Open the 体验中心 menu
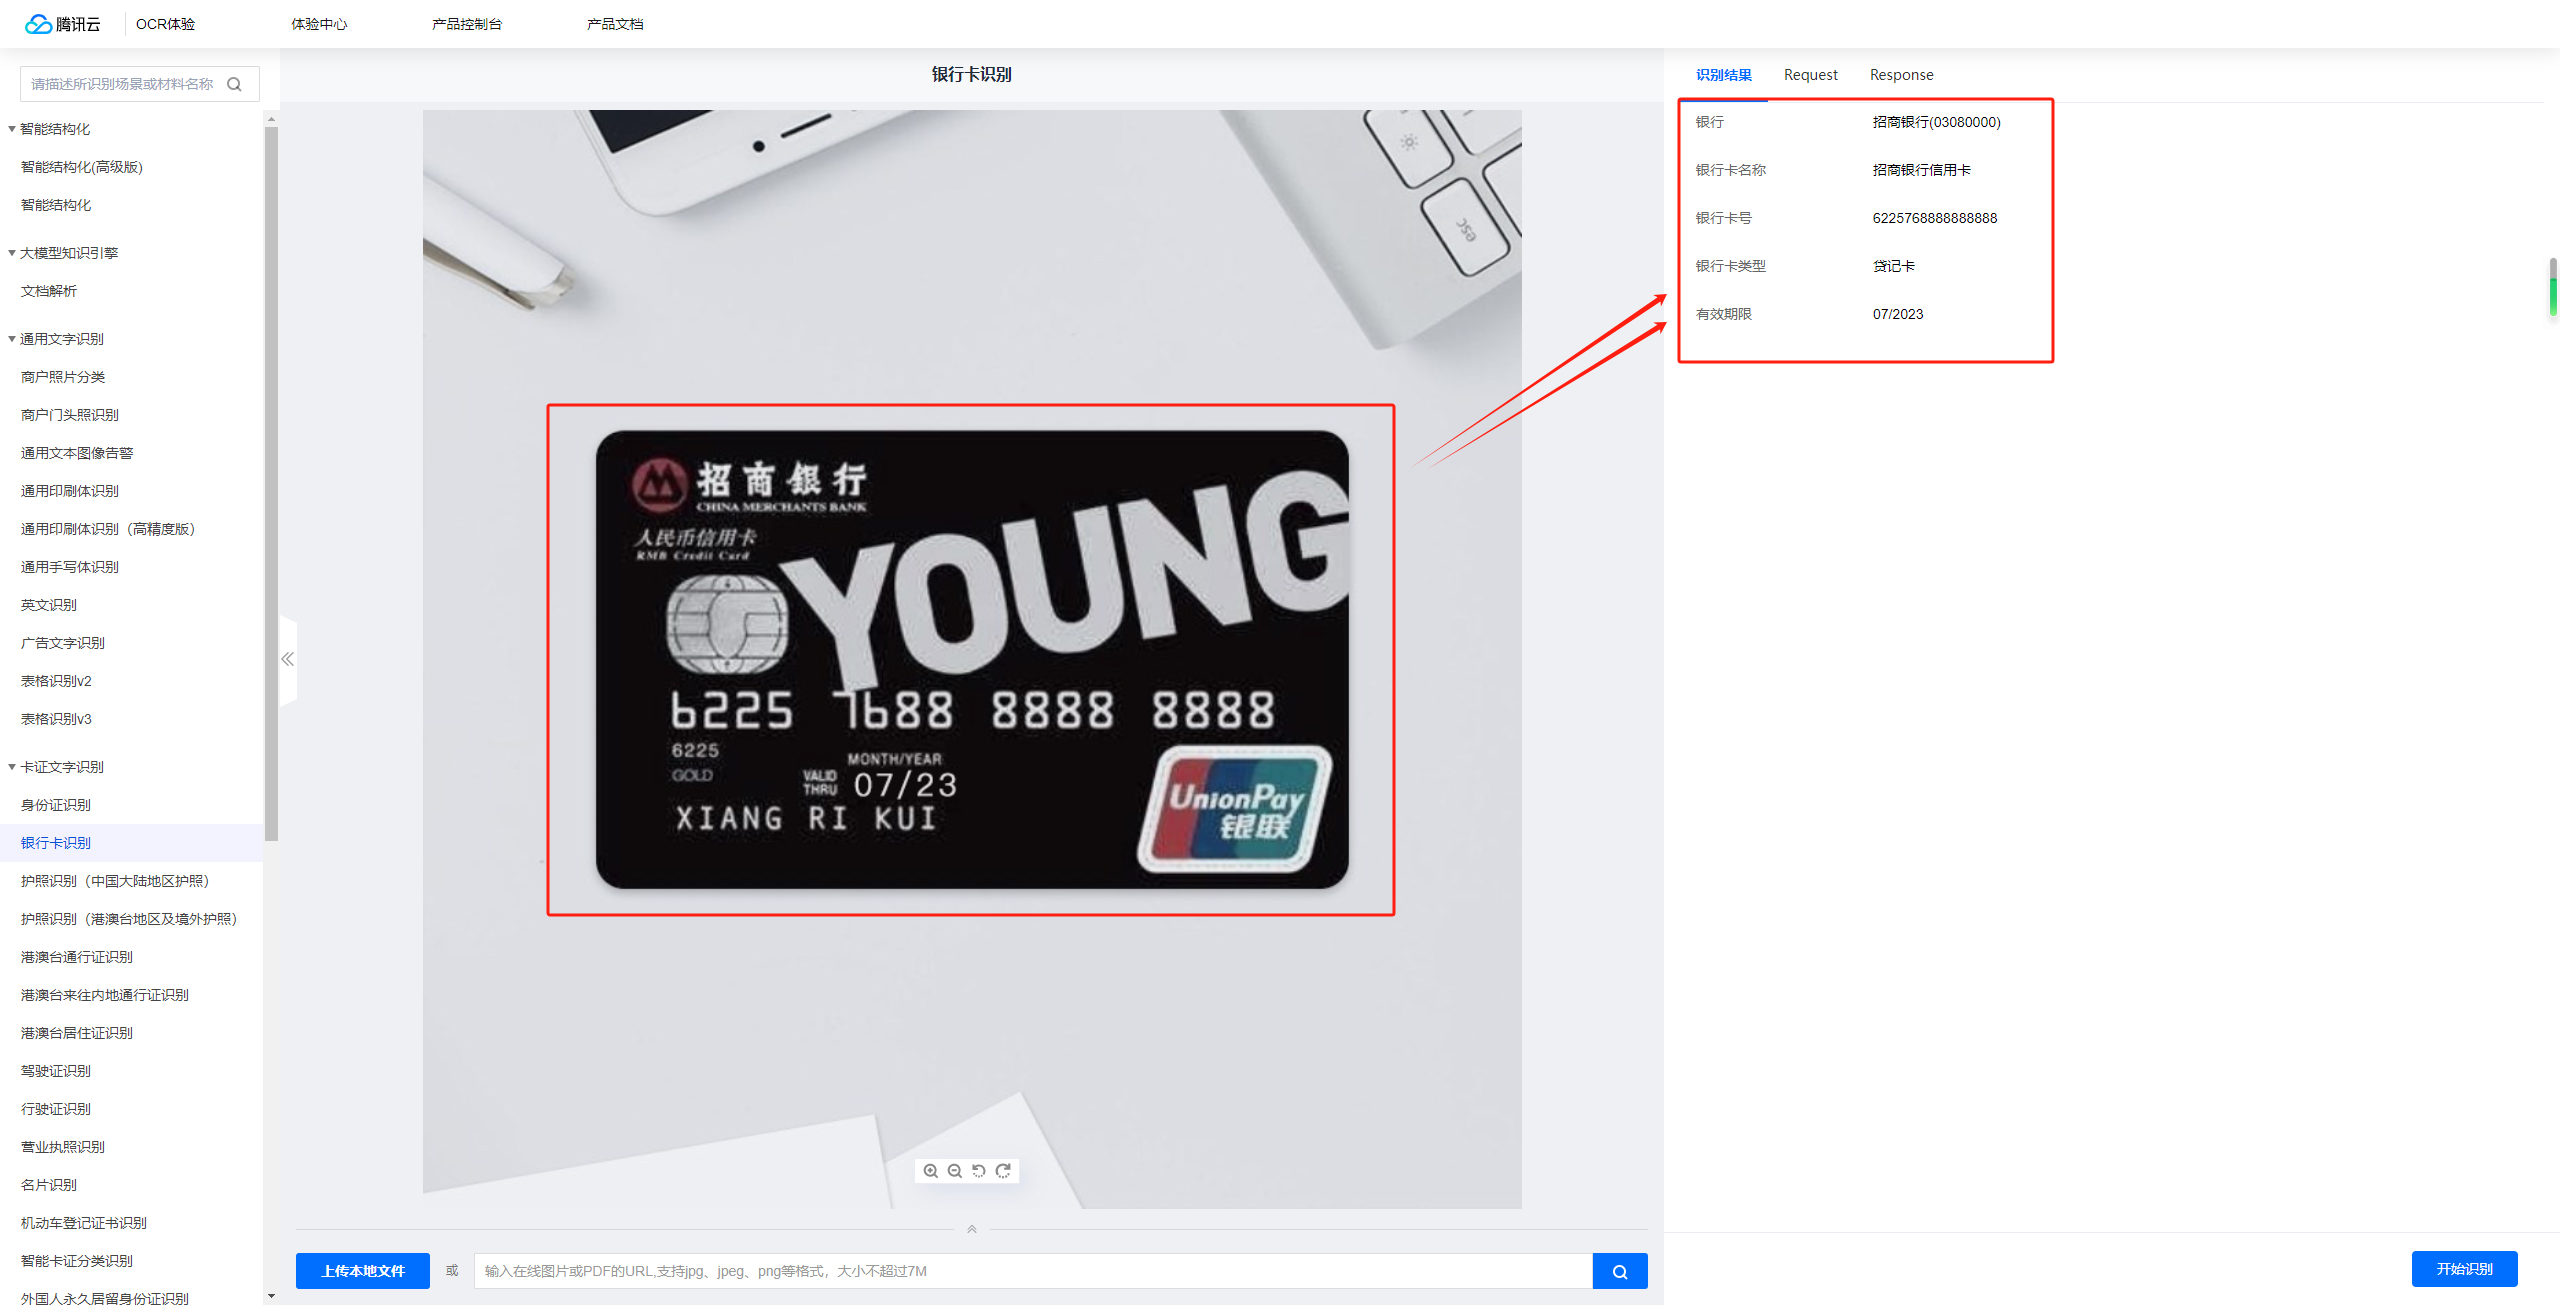2560x1305 pixels. coord(319,24)
